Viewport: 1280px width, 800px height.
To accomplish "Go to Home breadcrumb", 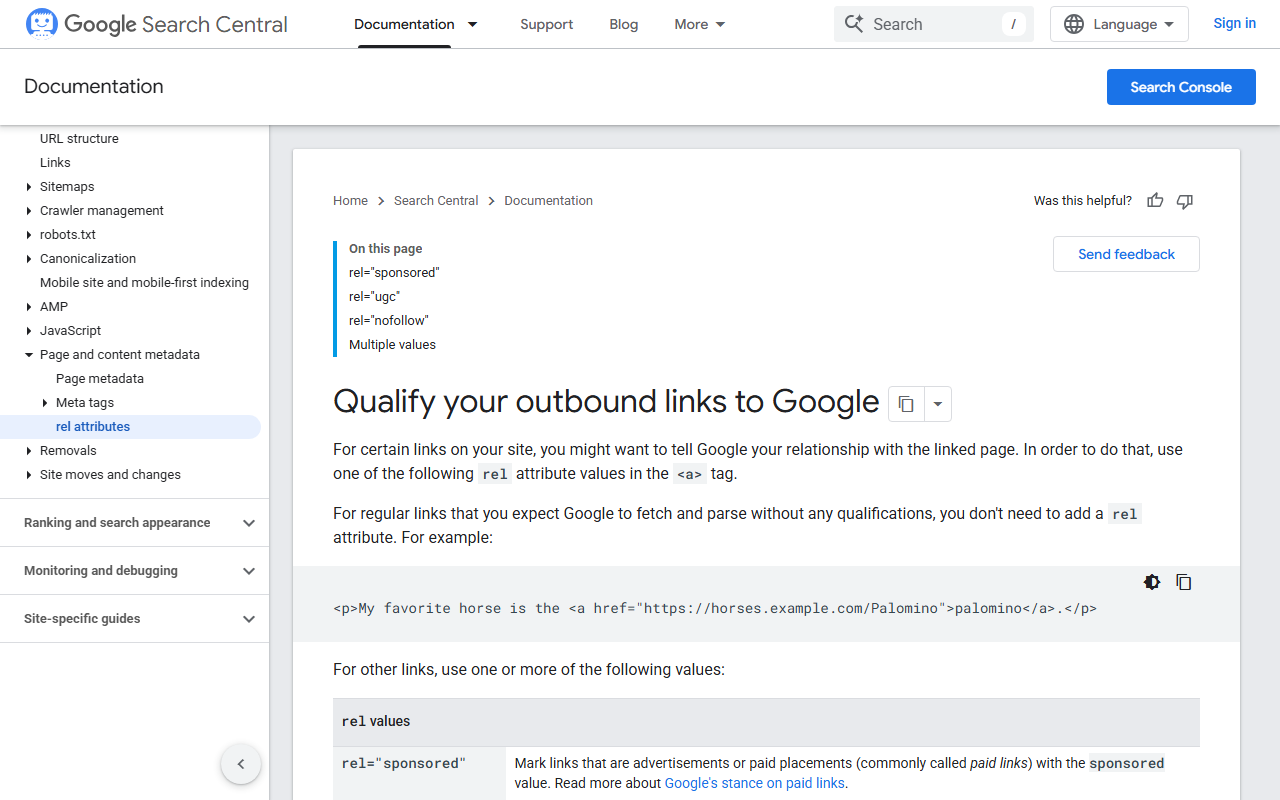I will 351,201.
